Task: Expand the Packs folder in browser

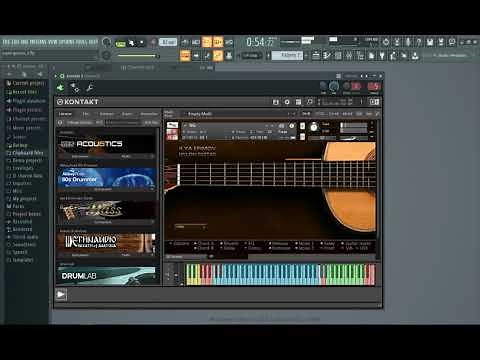Action: coord(15,206)
